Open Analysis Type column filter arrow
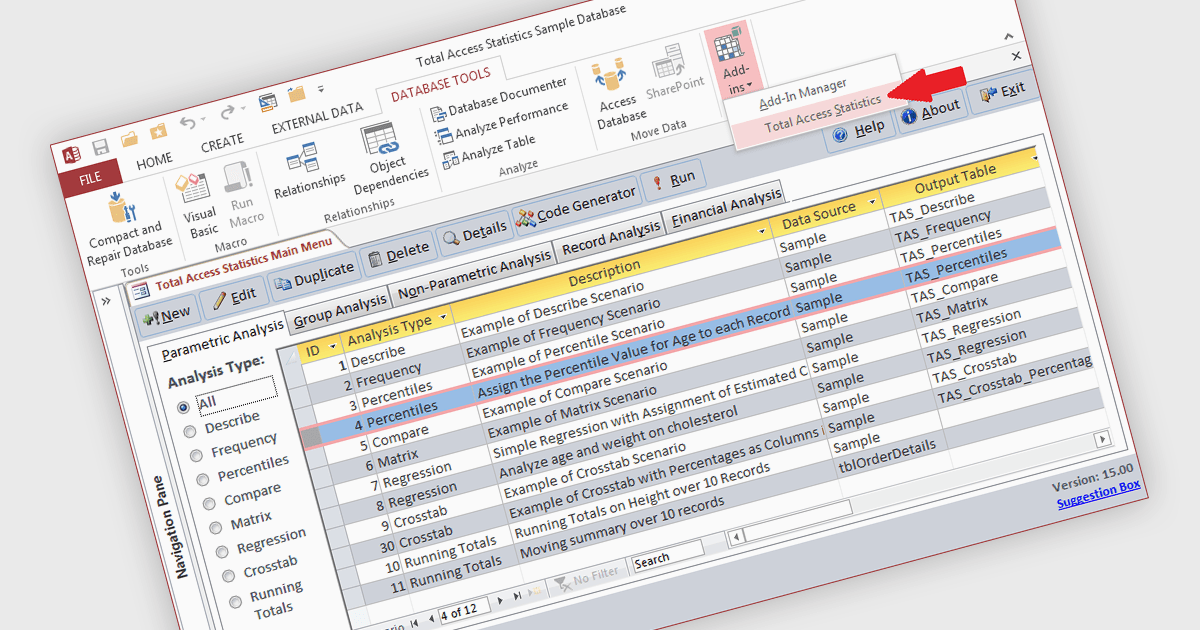The width and height of the screenshot is (1200, 630). (x=445, y=316)
